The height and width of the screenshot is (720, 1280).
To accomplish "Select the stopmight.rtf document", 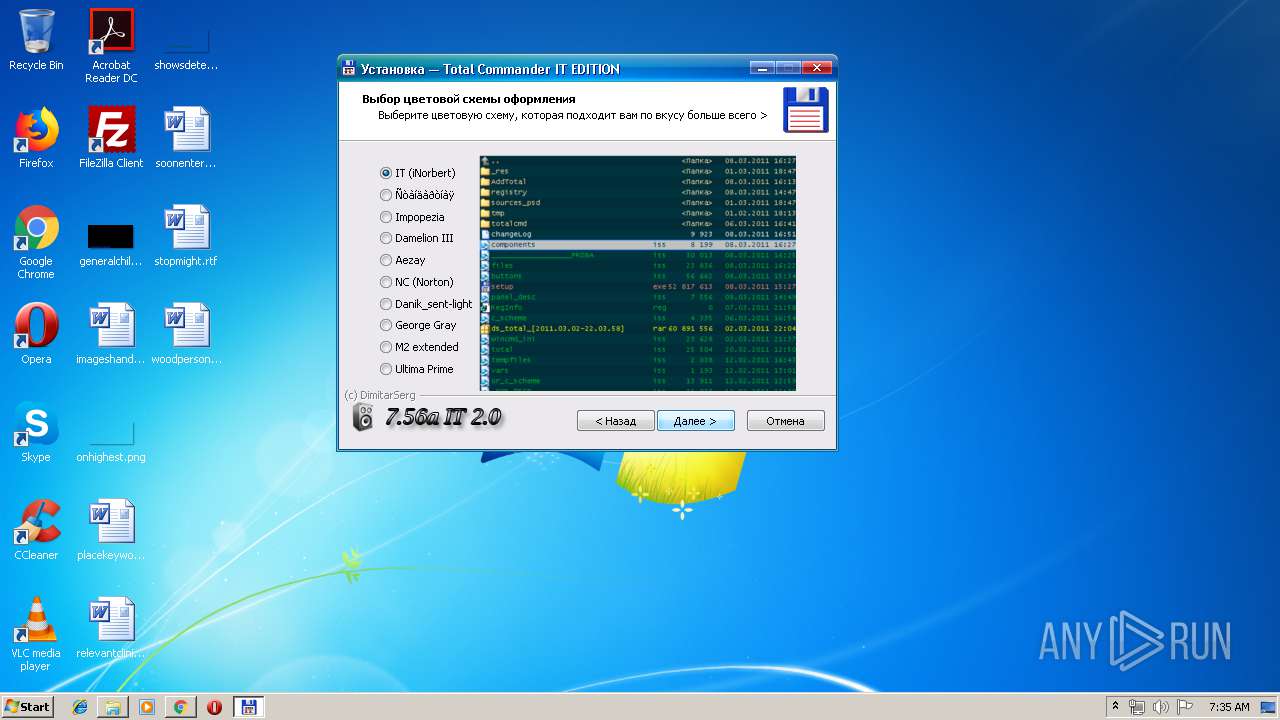I will (186, 236).
